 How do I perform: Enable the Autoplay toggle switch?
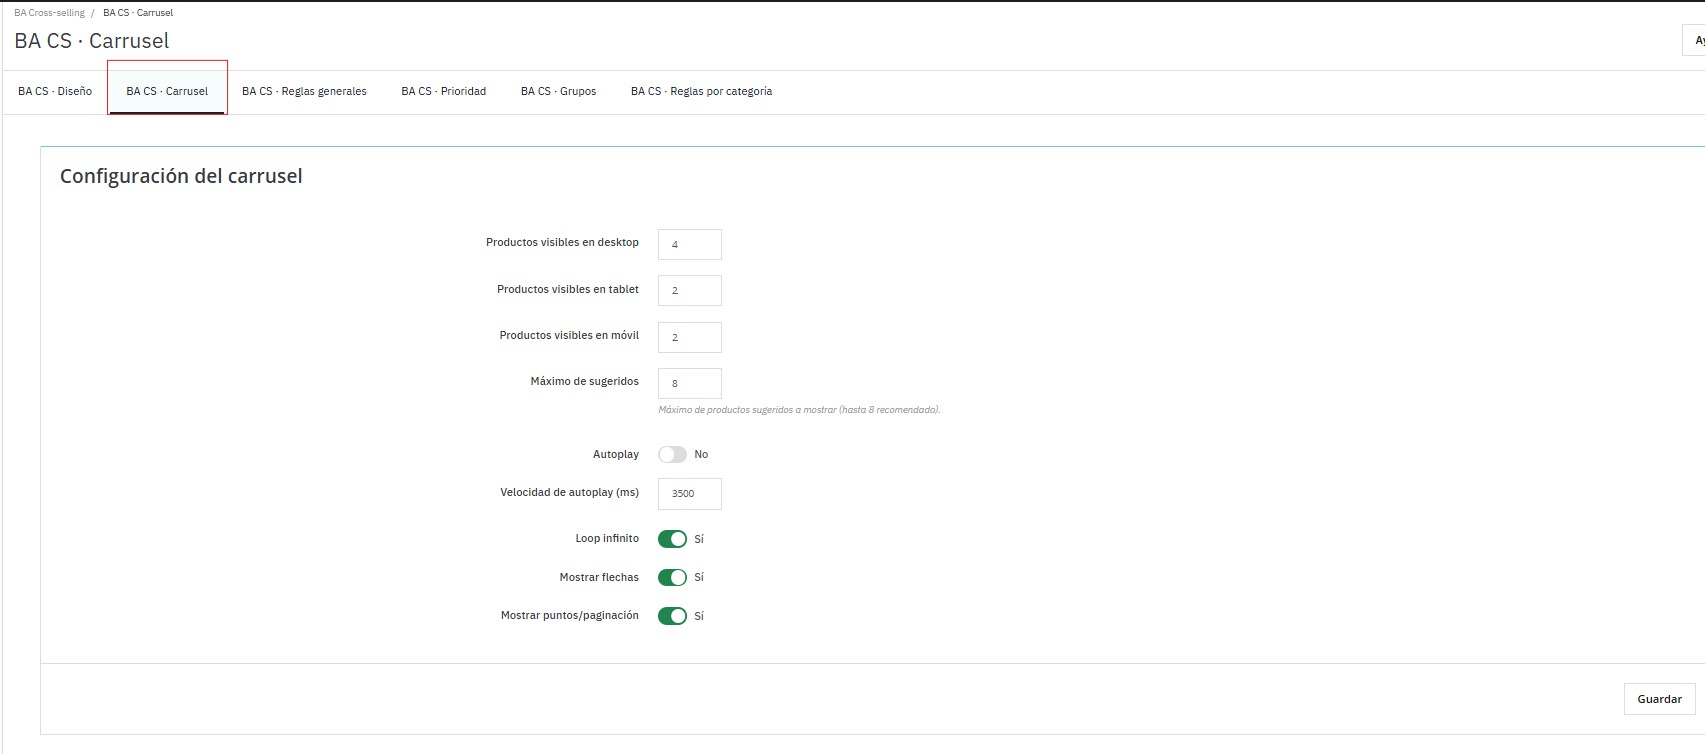672,455
